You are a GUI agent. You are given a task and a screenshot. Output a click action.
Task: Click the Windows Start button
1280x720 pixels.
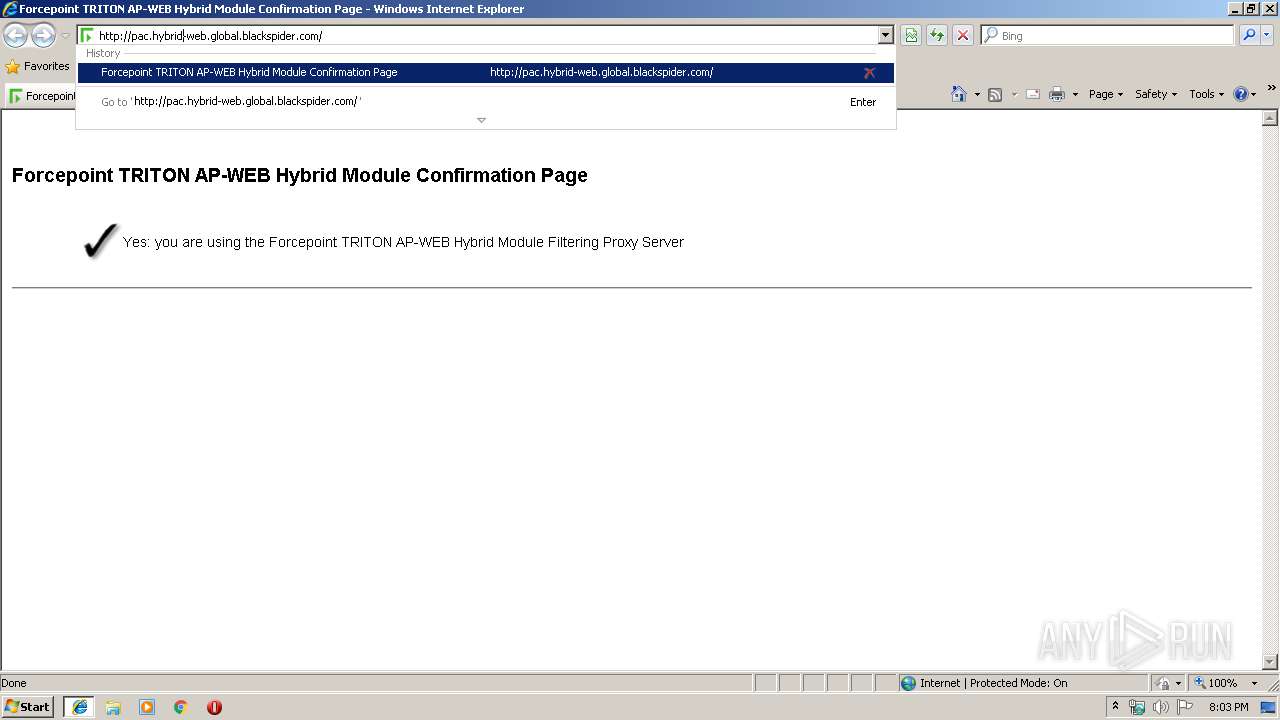[x=28, y=706]
